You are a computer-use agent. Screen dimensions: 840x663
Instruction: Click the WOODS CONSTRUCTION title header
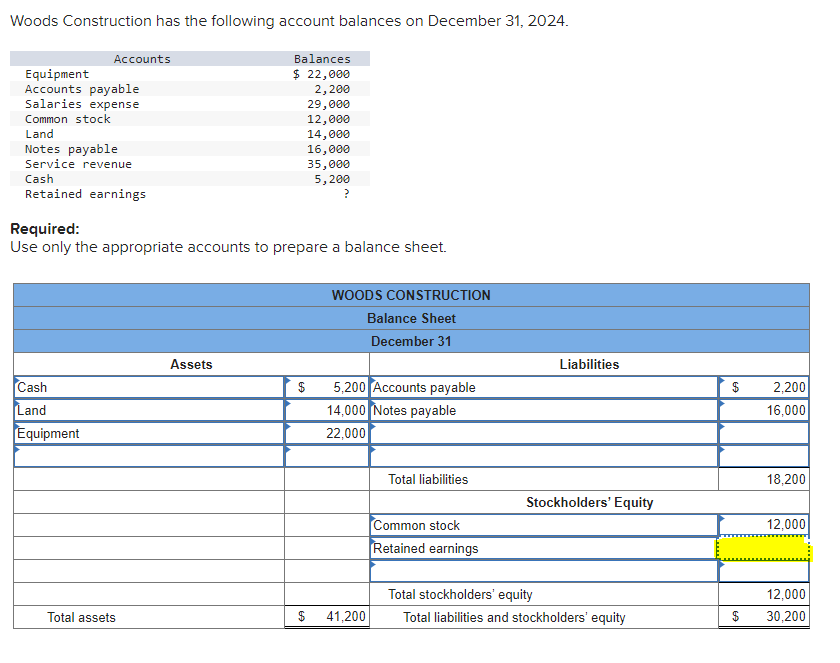pos(411,295)
